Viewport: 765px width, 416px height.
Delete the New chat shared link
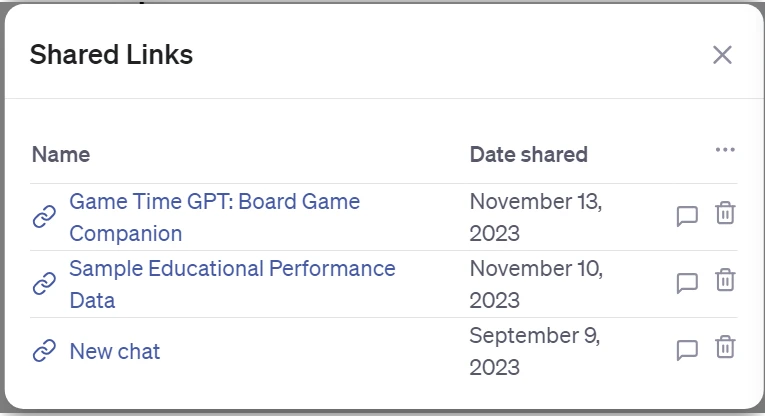(x=725, y=347)
